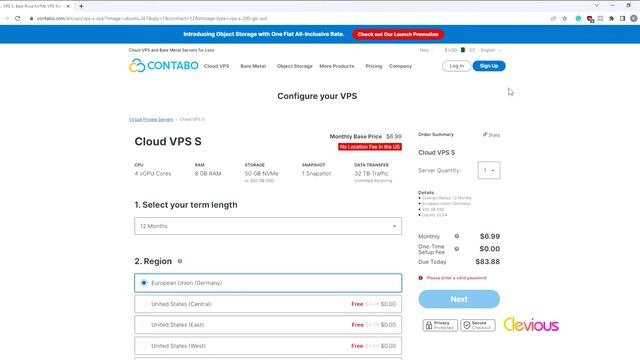Click the Log In button
Image resolution: width=640 pixels, height=360 pixels.
coord(456,66)
